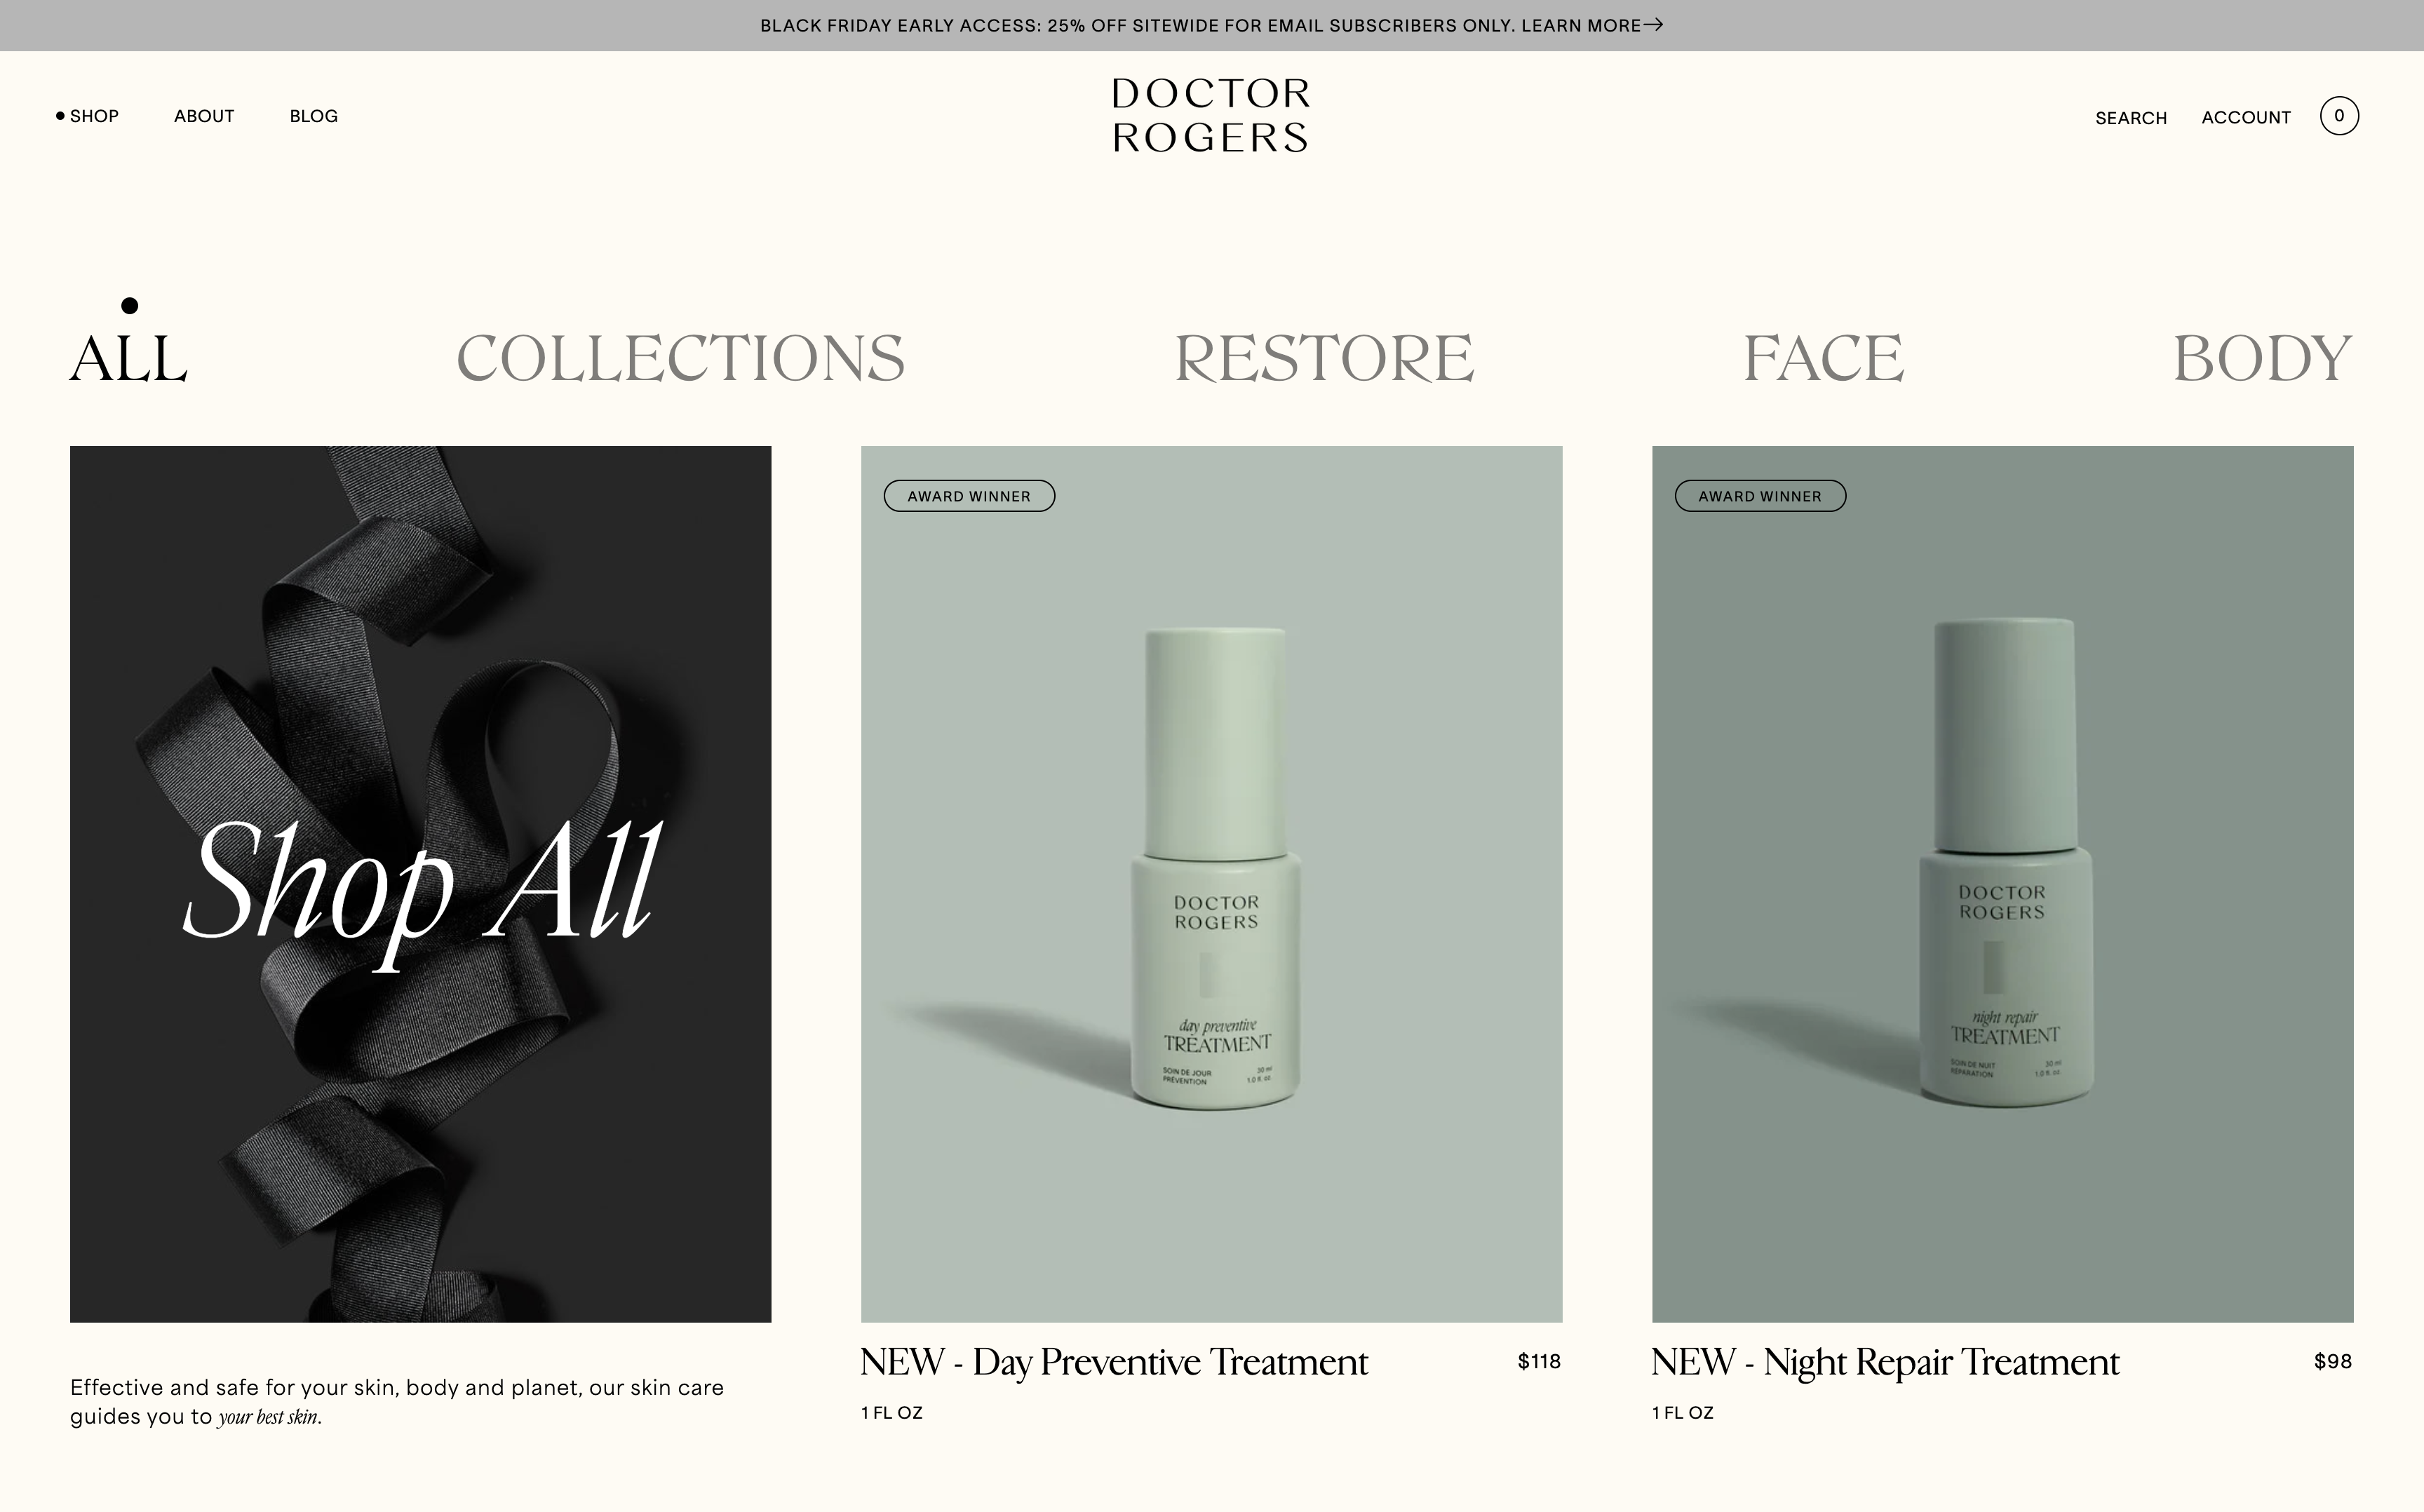Viewport: 2424px width, 1512px height.
Task: Click Award Winner badge on Night Treatment
Action: 1760,496
